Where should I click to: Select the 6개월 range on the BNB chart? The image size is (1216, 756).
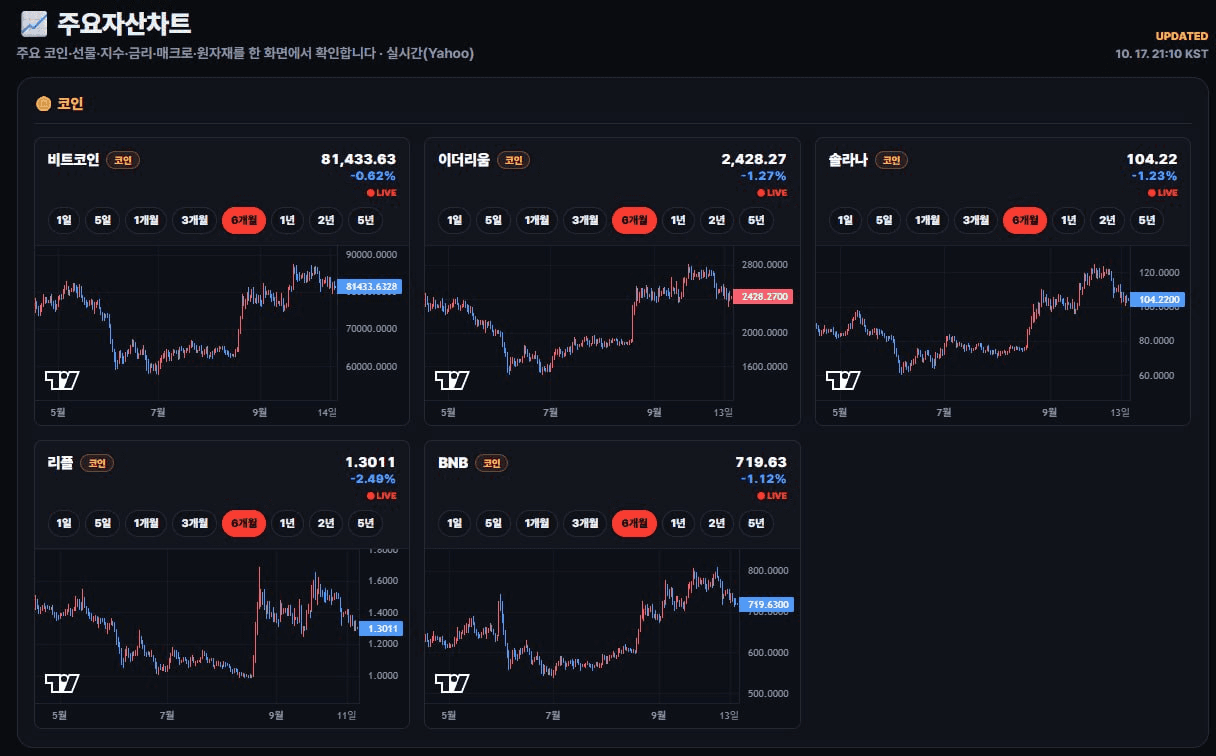click(635, 523)
